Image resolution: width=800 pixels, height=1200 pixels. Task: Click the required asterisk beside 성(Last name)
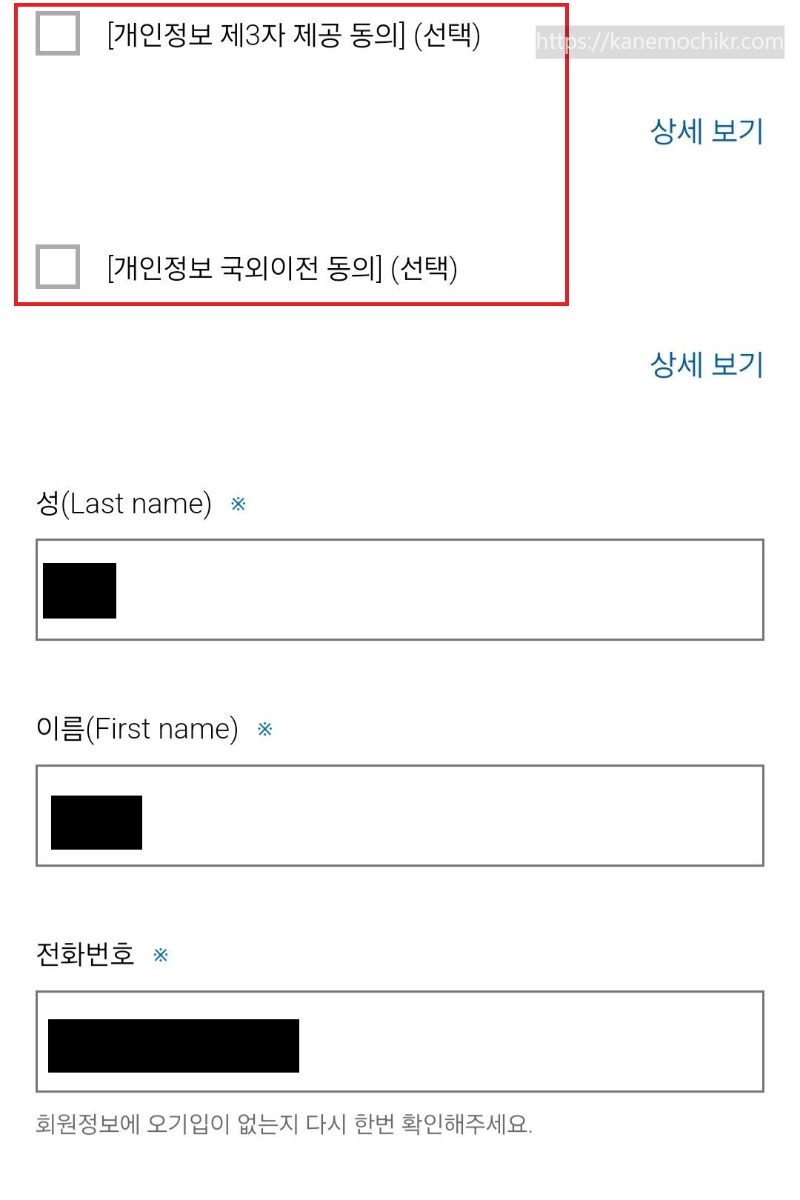[x=237, y=505]
